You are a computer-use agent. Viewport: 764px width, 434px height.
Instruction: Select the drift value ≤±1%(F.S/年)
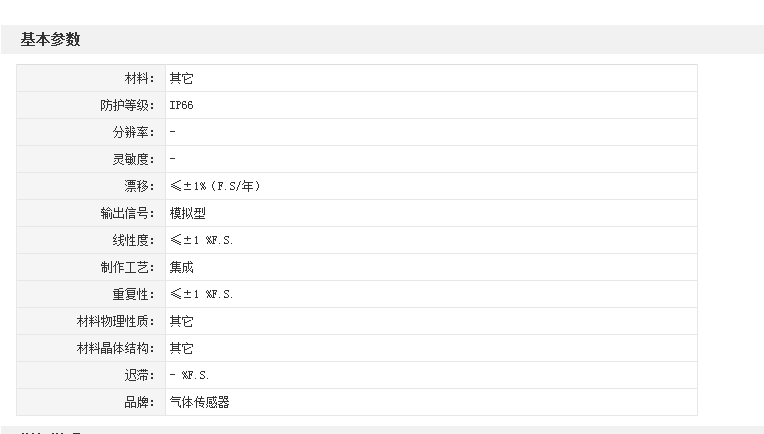tap(215, 186)
